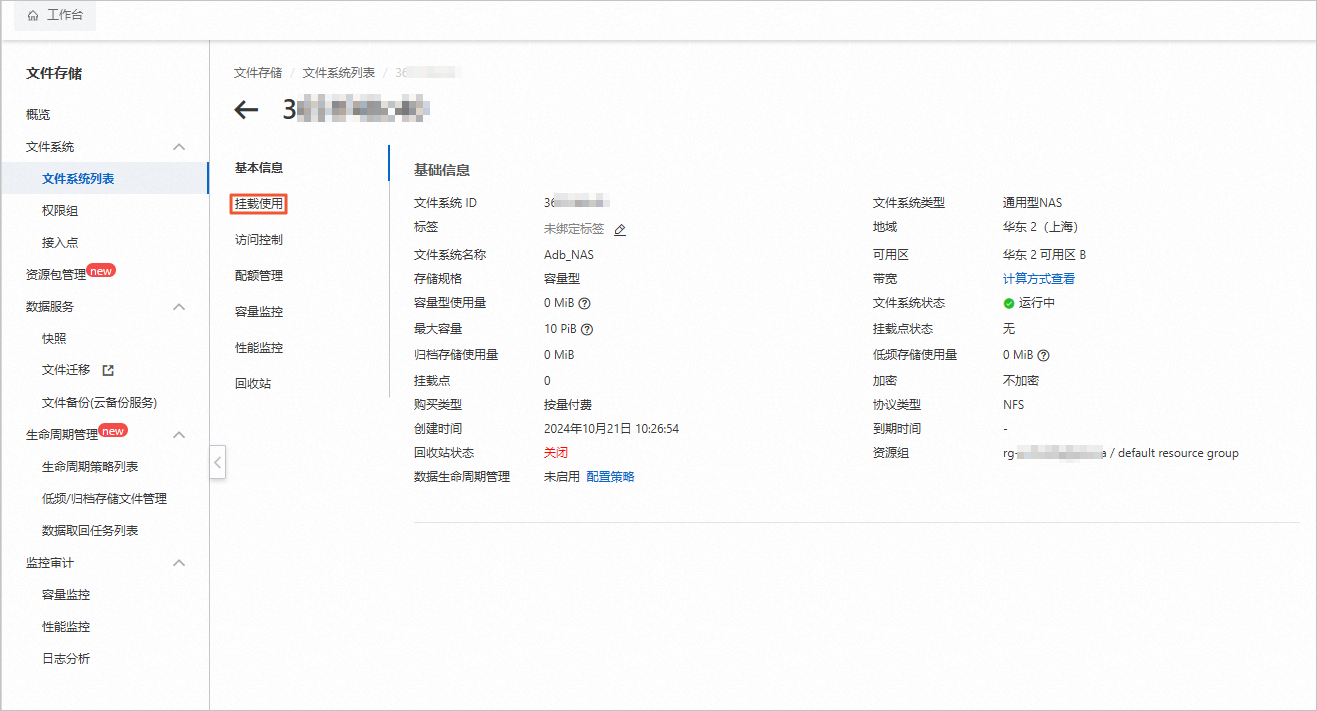Collapse the 数据服务 section
The width and height of the screenshot is (1317, 711).
click(178, 307)
